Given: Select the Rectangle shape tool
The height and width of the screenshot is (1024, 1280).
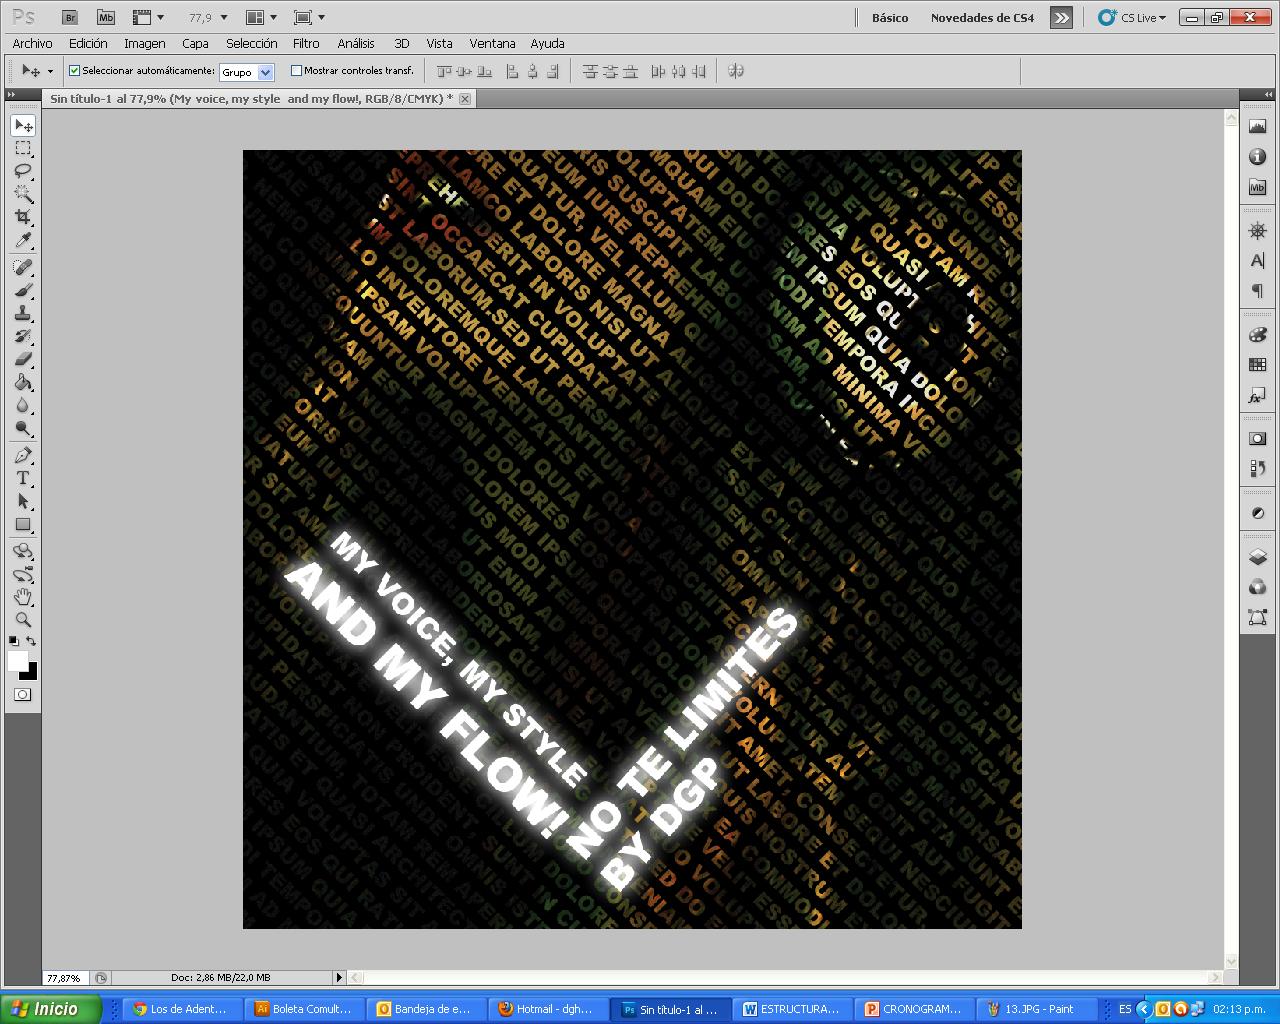Looking at the screenshot, I should click(23, 524).
